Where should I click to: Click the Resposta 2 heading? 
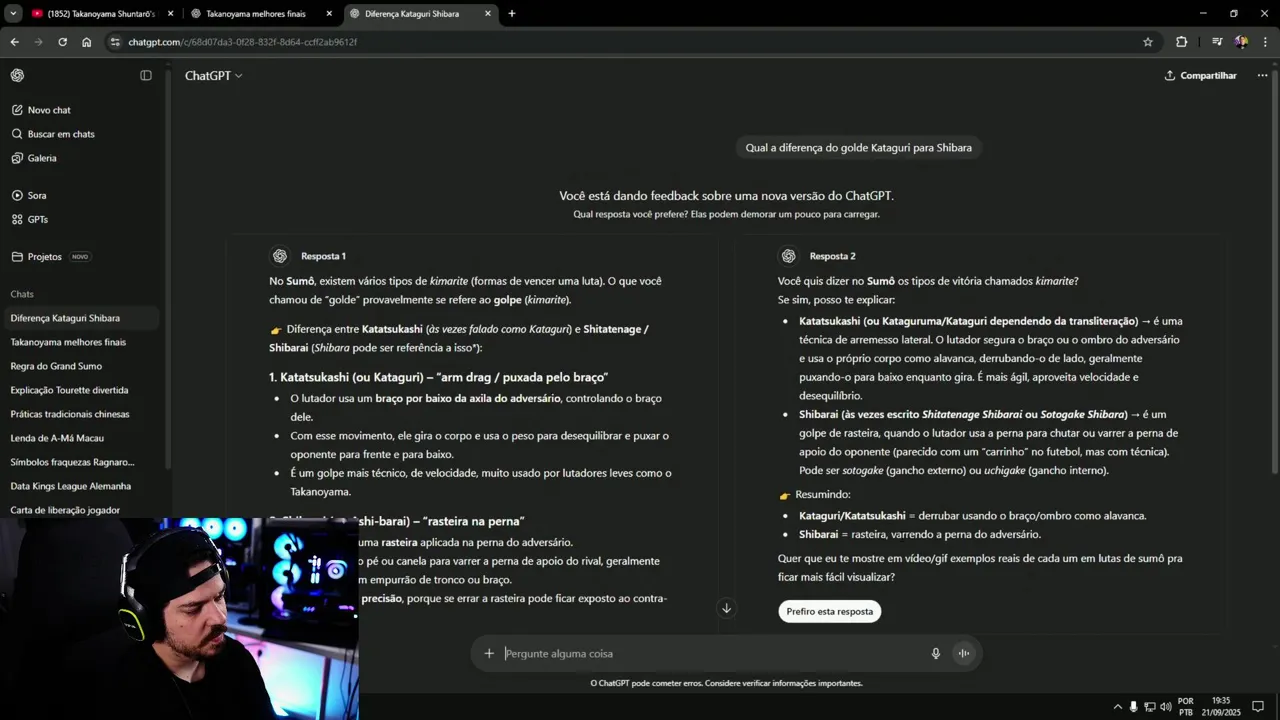coord(832,256)
